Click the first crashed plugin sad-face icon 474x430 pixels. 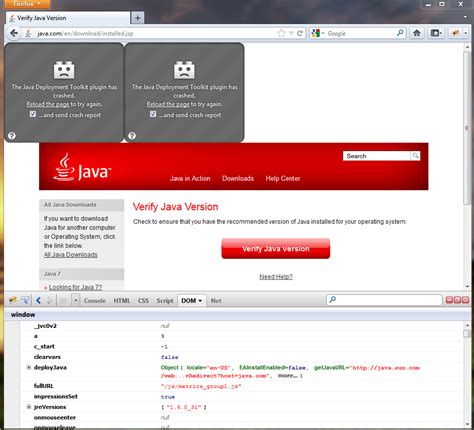point(64,70)
